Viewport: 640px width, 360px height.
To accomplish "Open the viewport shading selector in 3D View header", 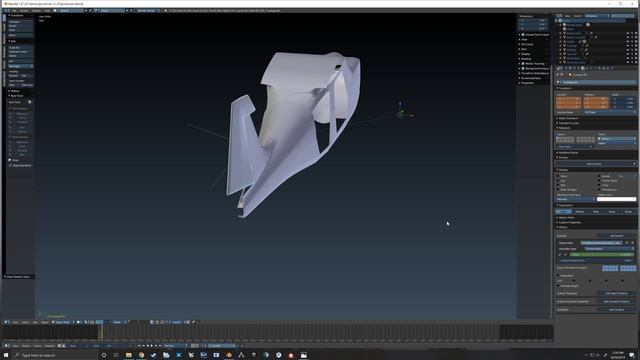I will (79, 322).
